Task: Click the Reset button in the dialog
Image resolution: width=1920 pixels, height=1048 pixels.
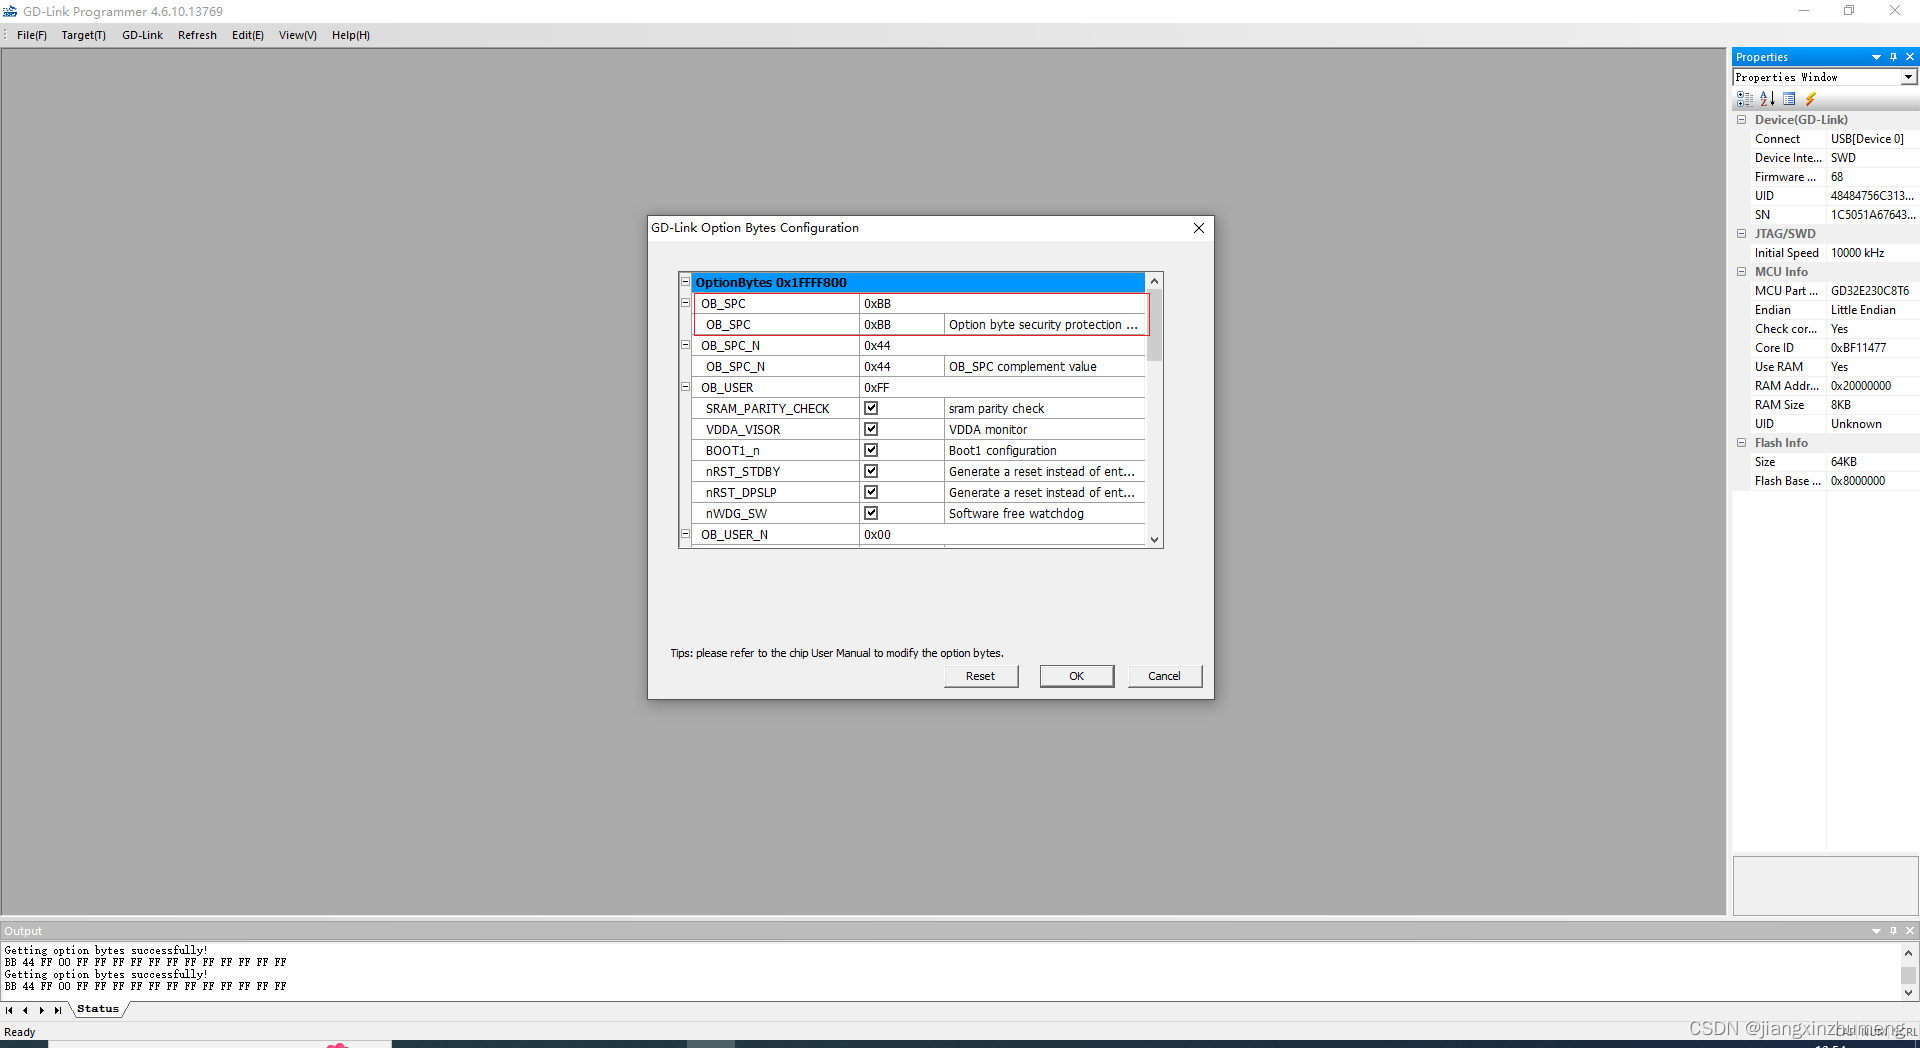Action: 980,676
